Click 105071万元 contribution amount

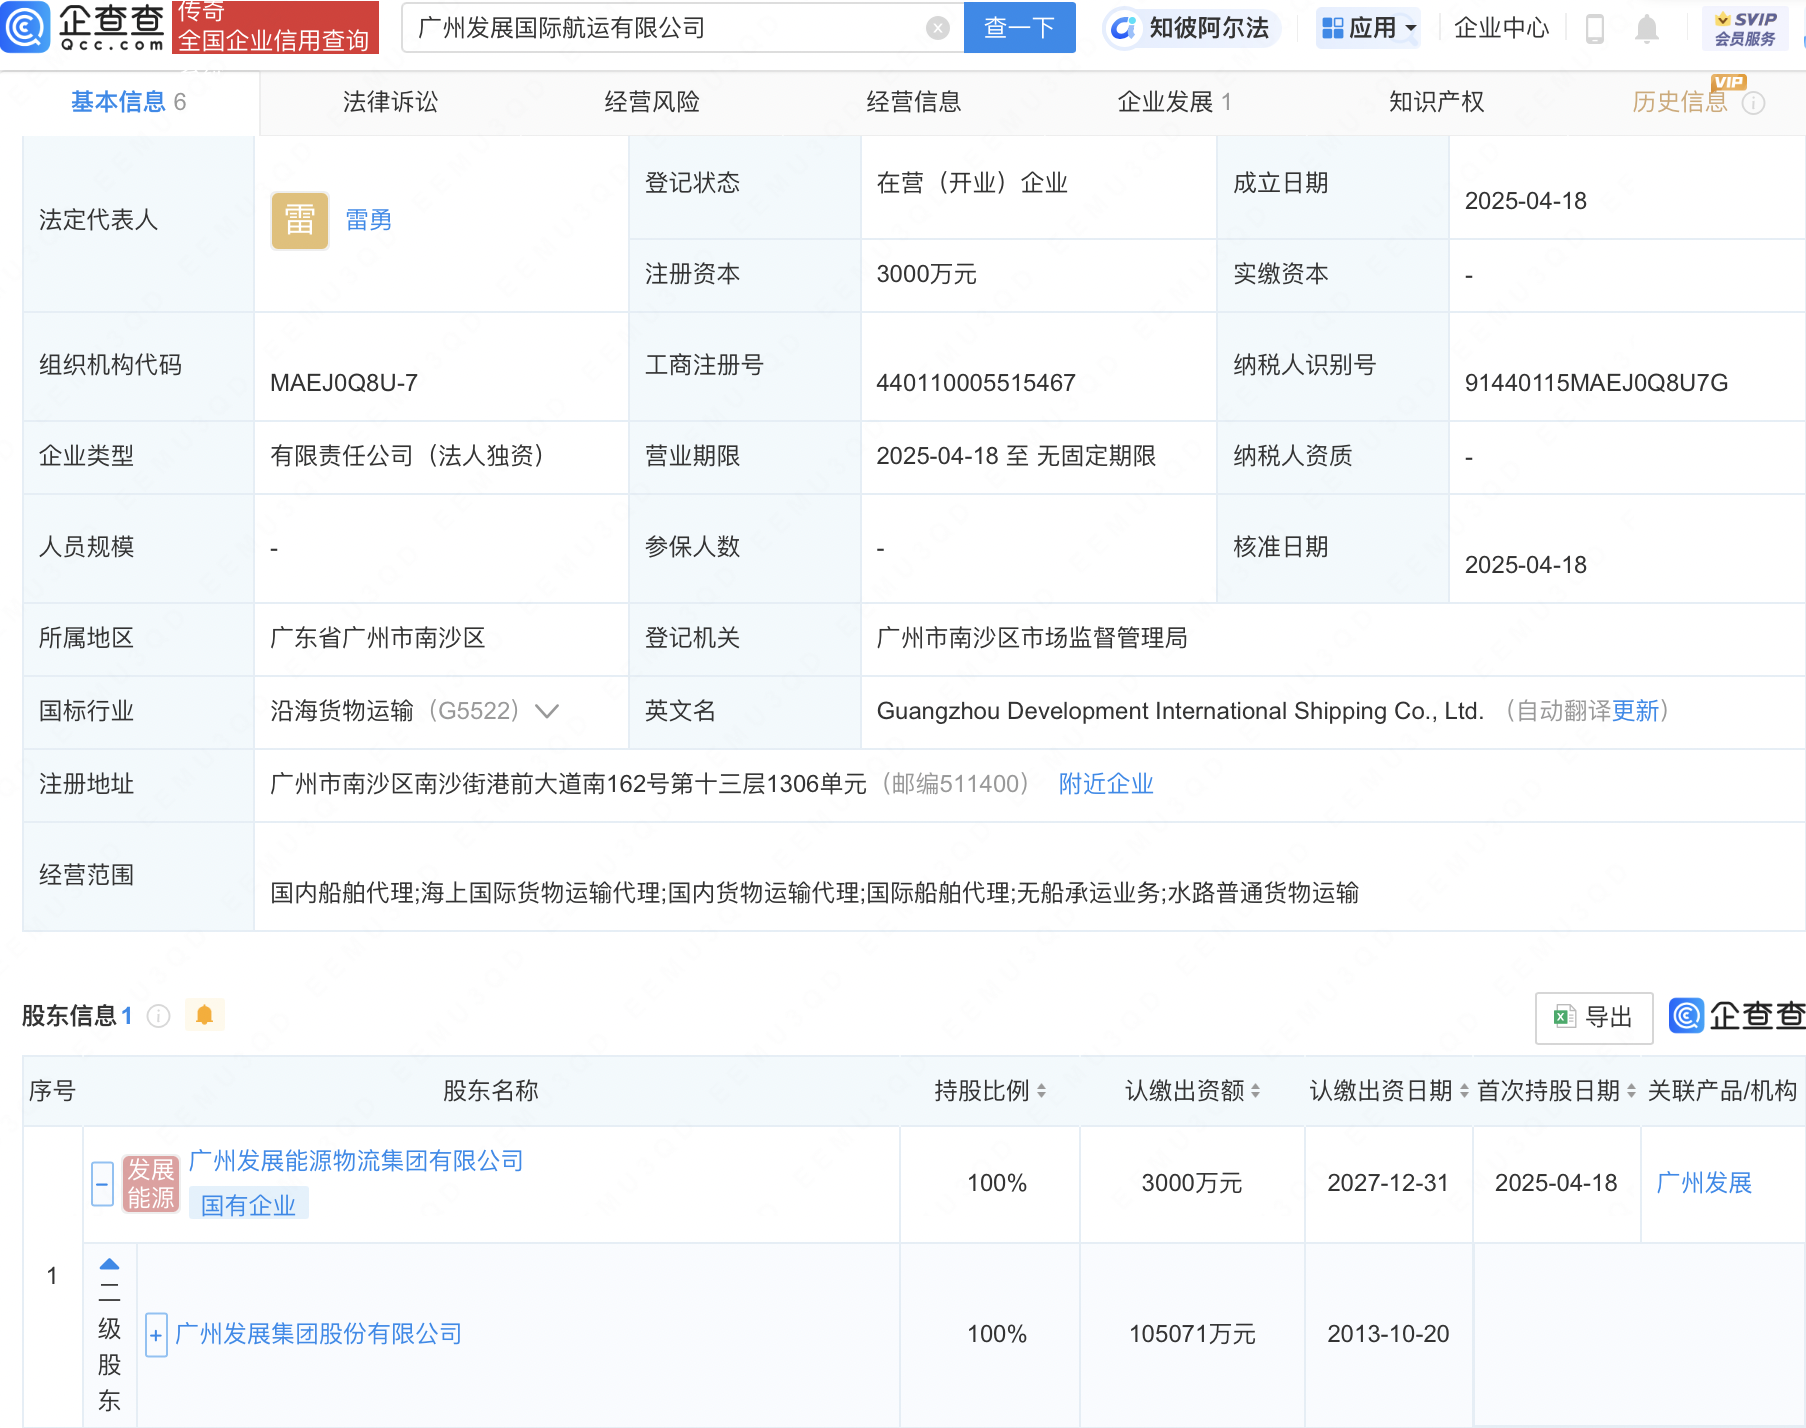[x=1192, y=1334]
